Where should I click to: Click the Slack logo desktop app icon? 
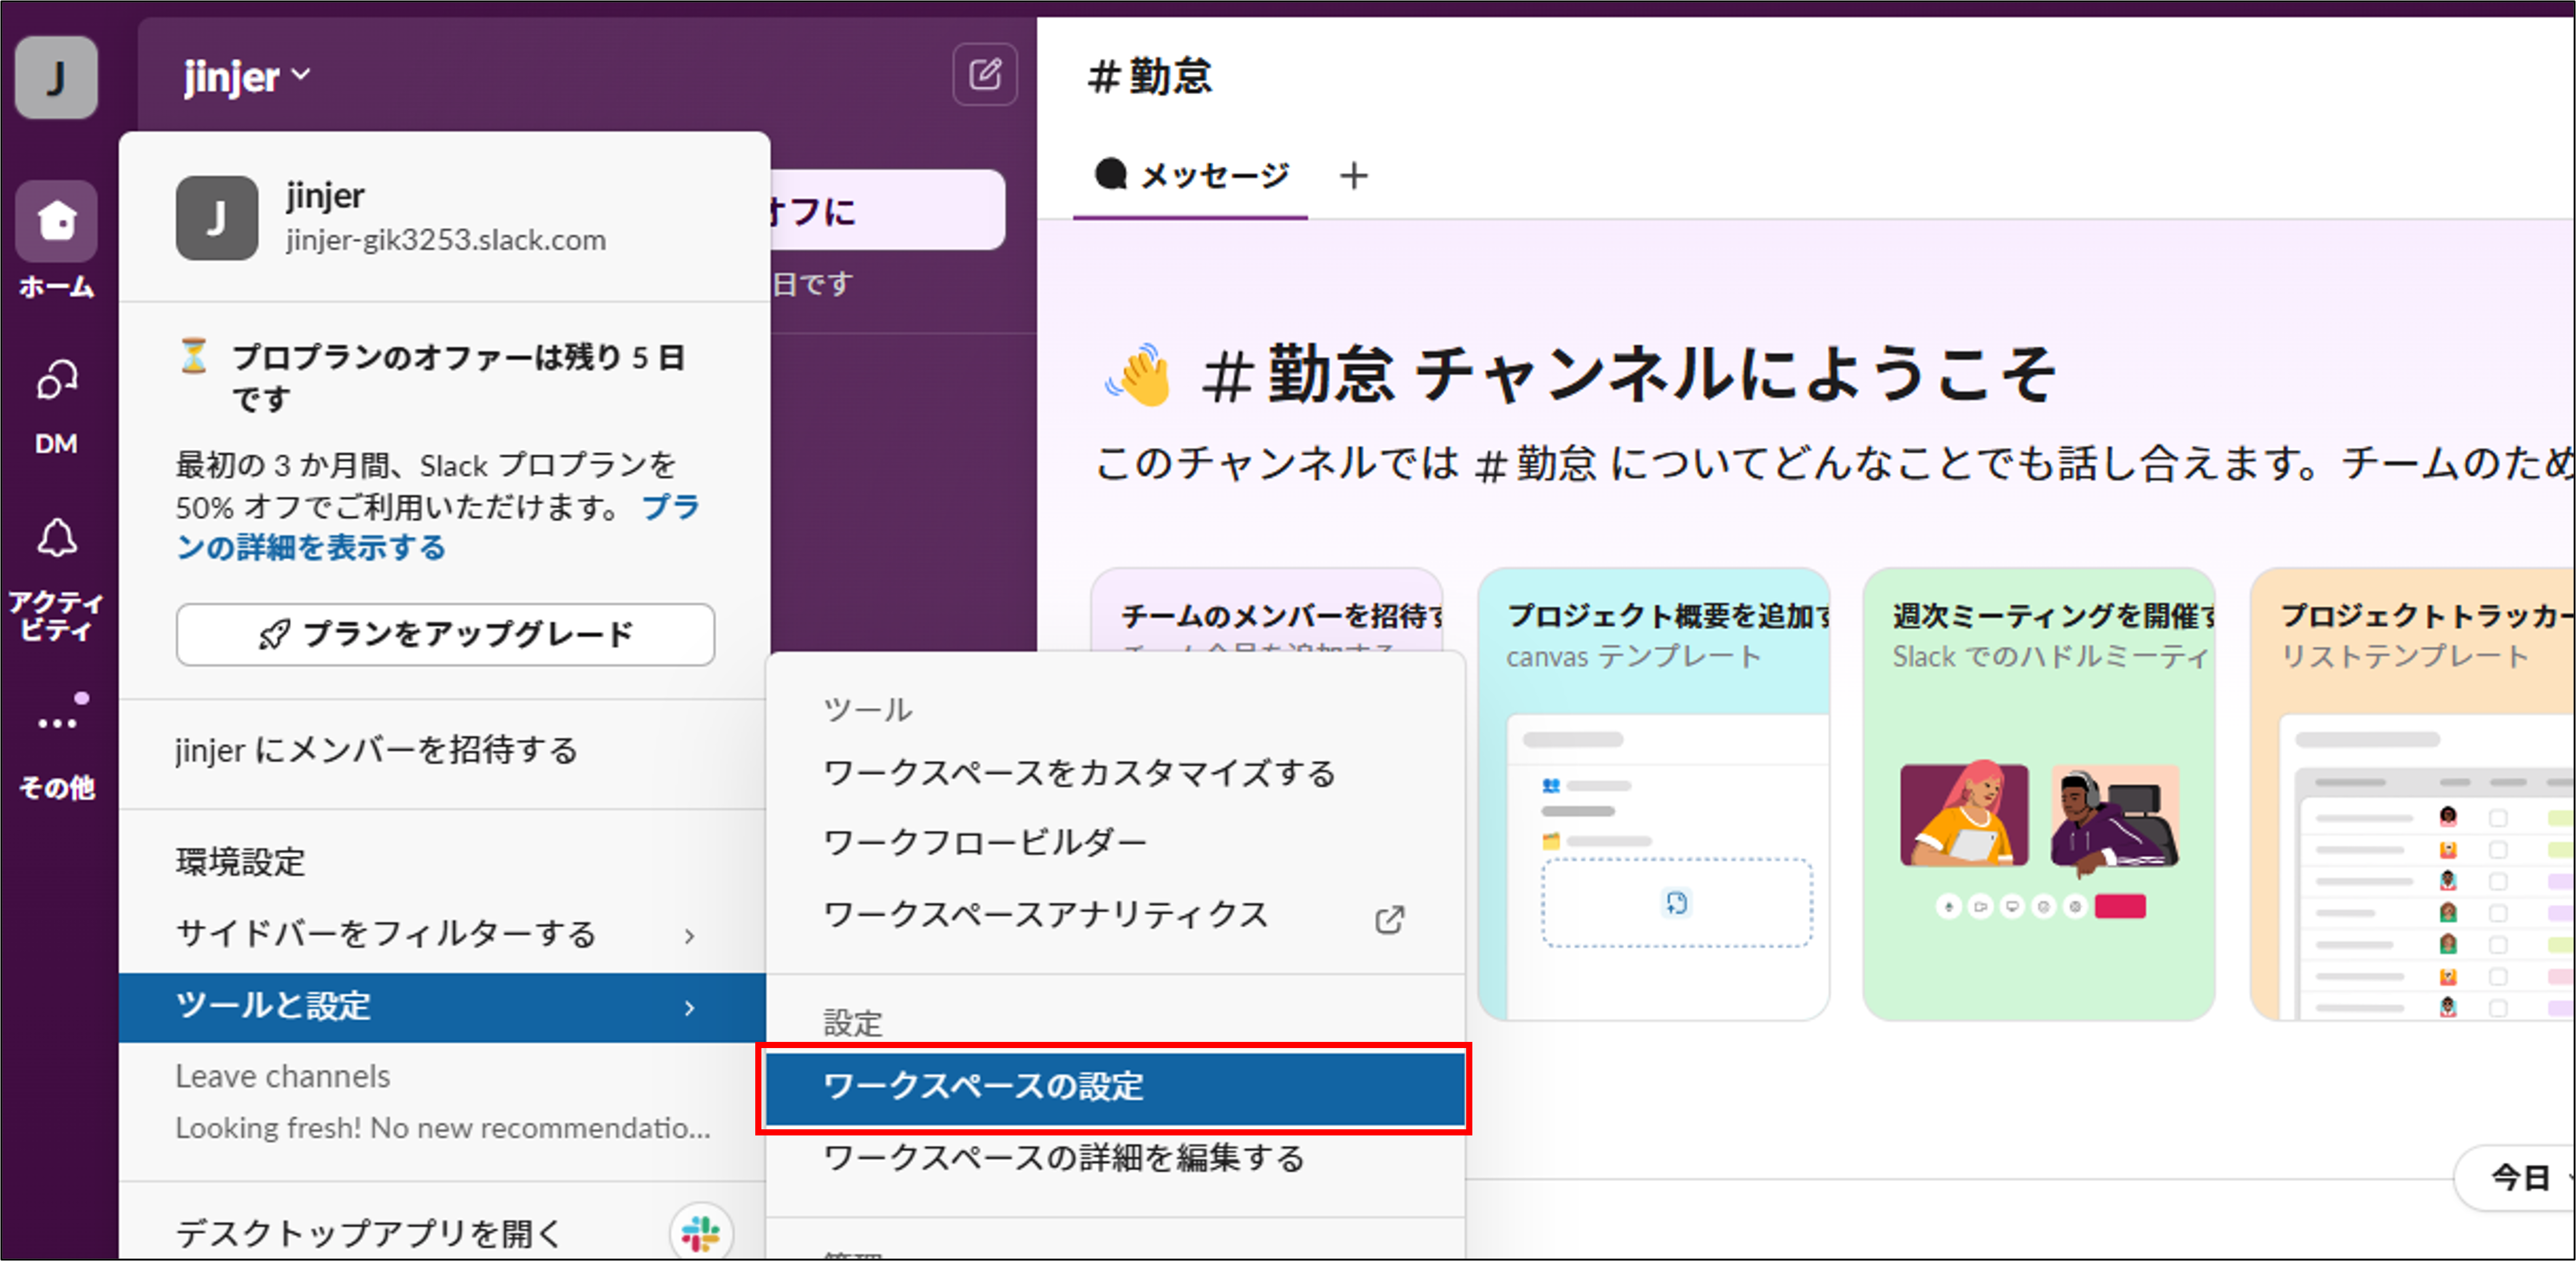click(701, 1233)
